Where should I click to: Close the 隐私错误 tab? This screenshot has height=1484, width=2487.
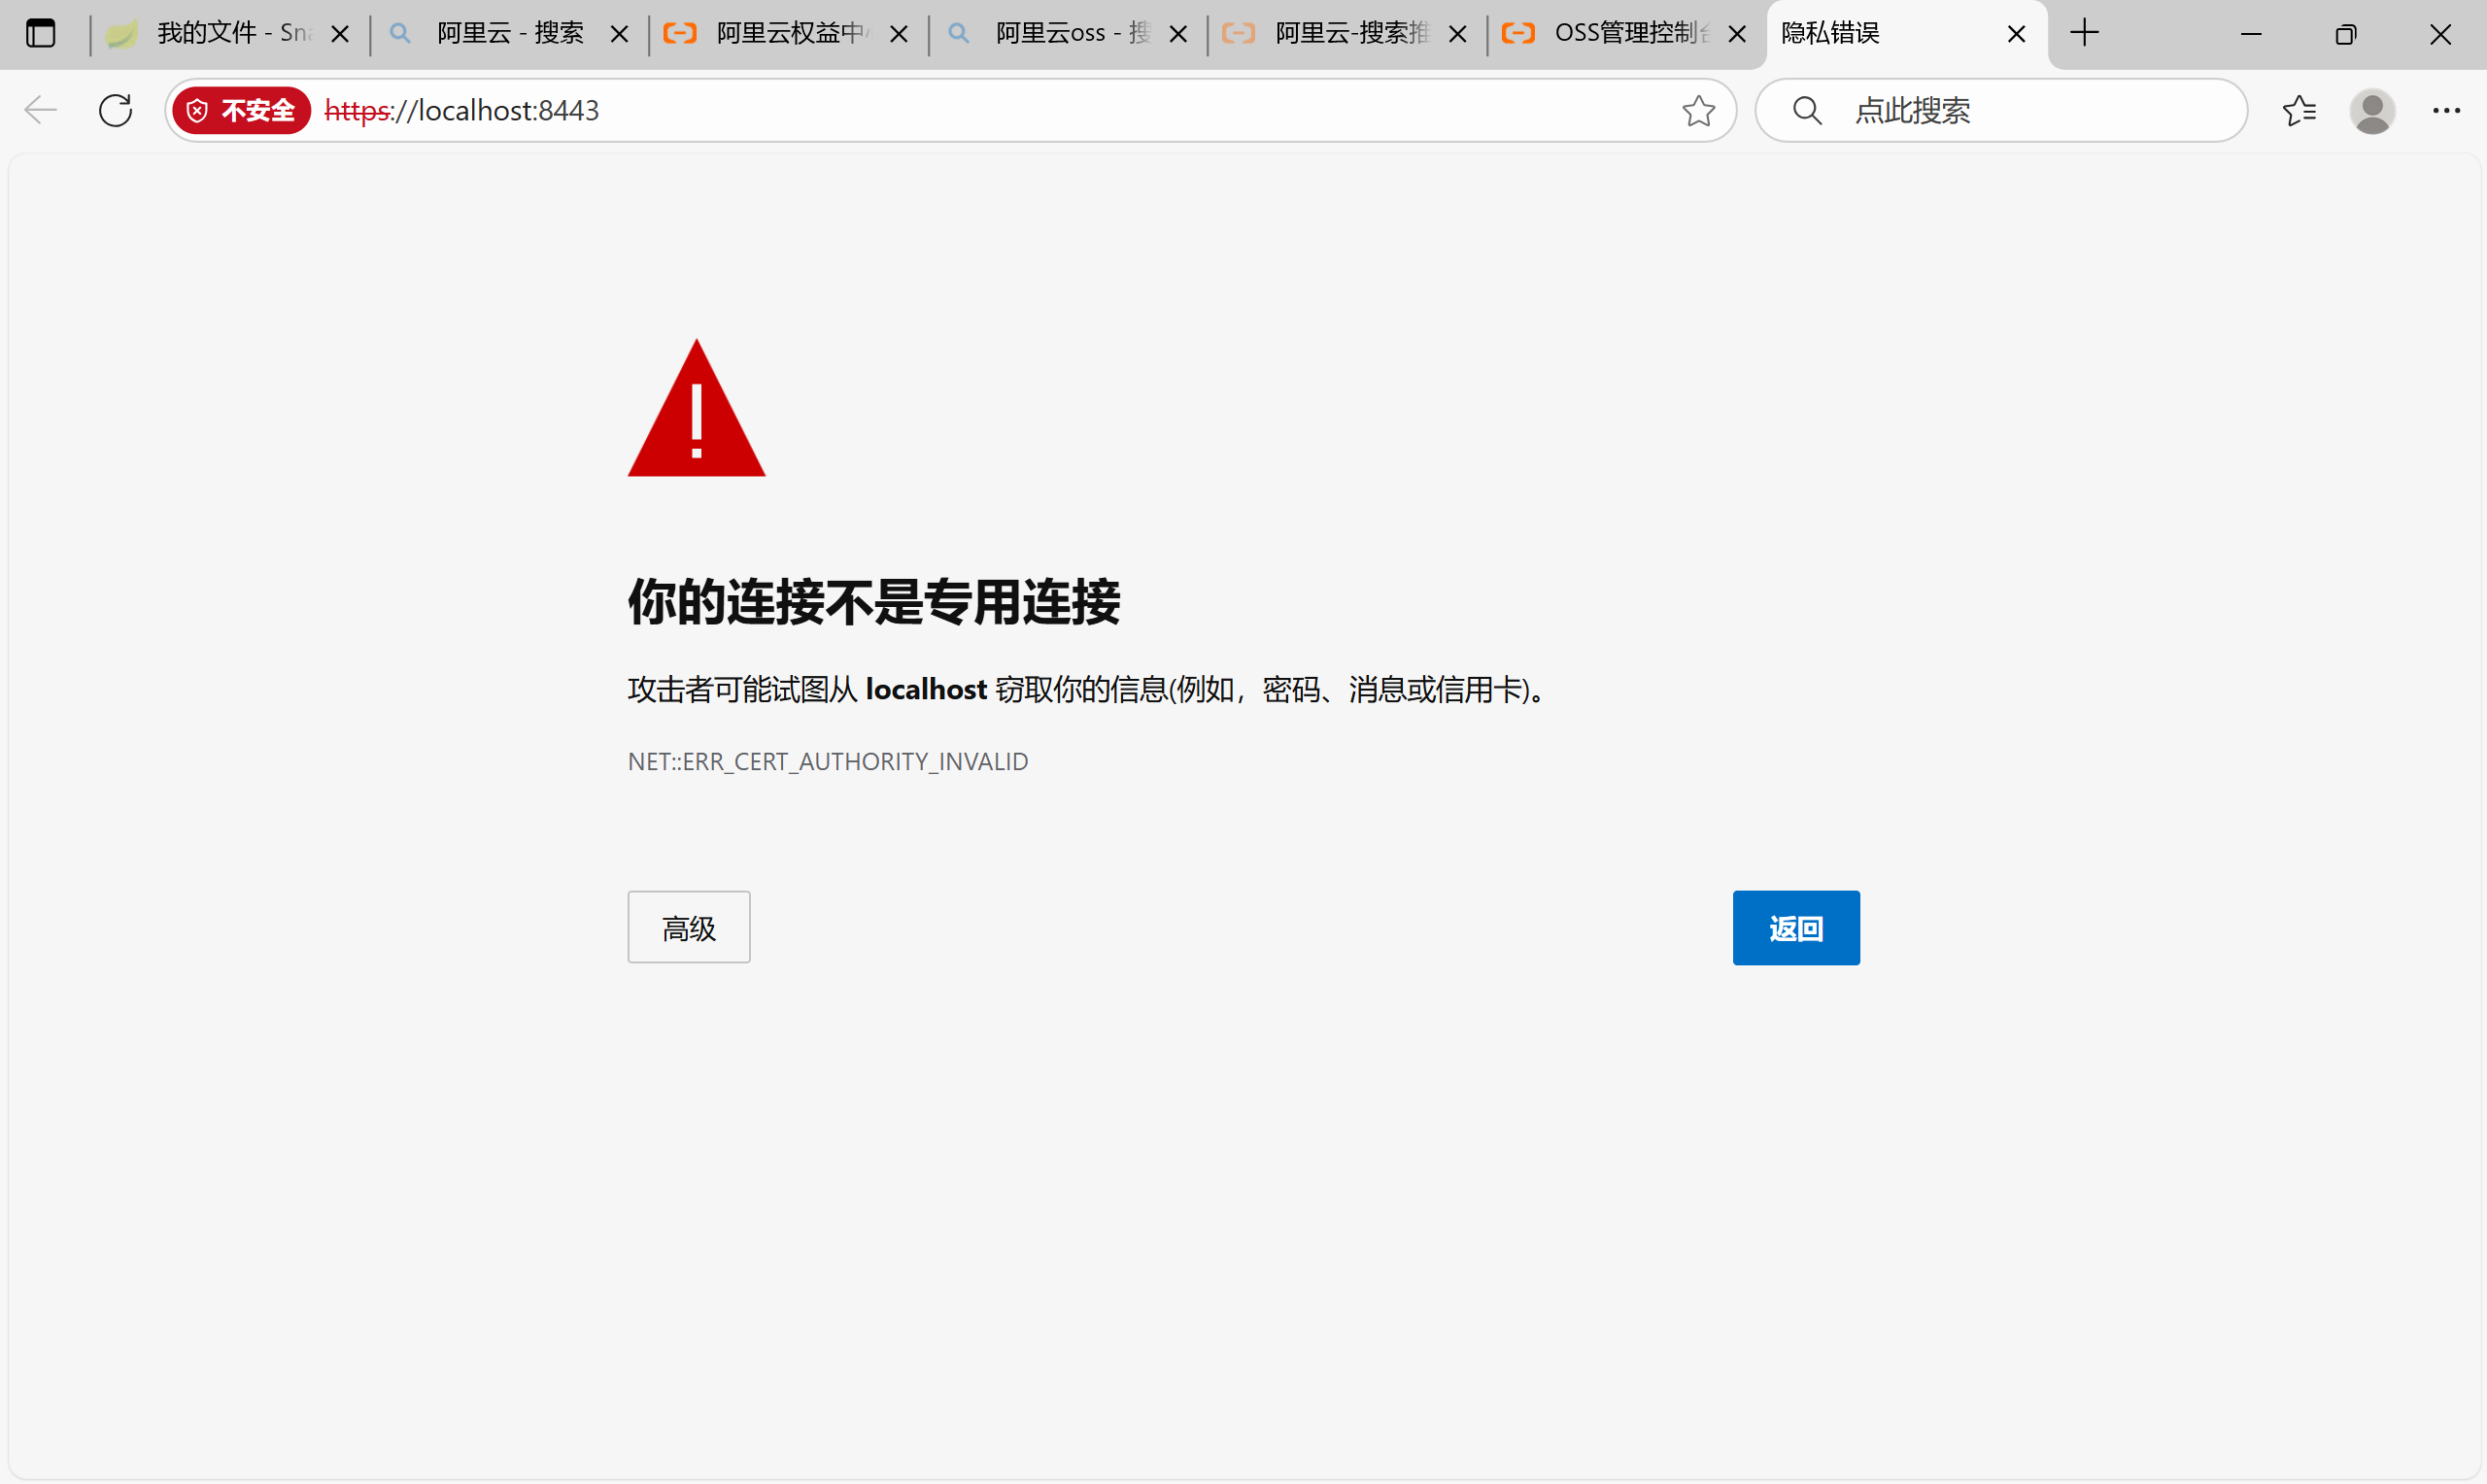(x=2016, y=35)
